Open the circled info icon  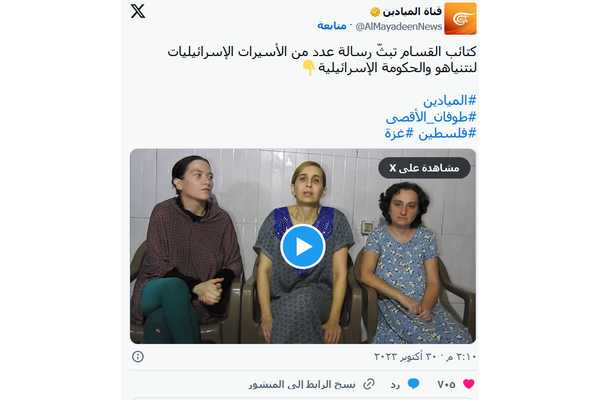point(138,357)
